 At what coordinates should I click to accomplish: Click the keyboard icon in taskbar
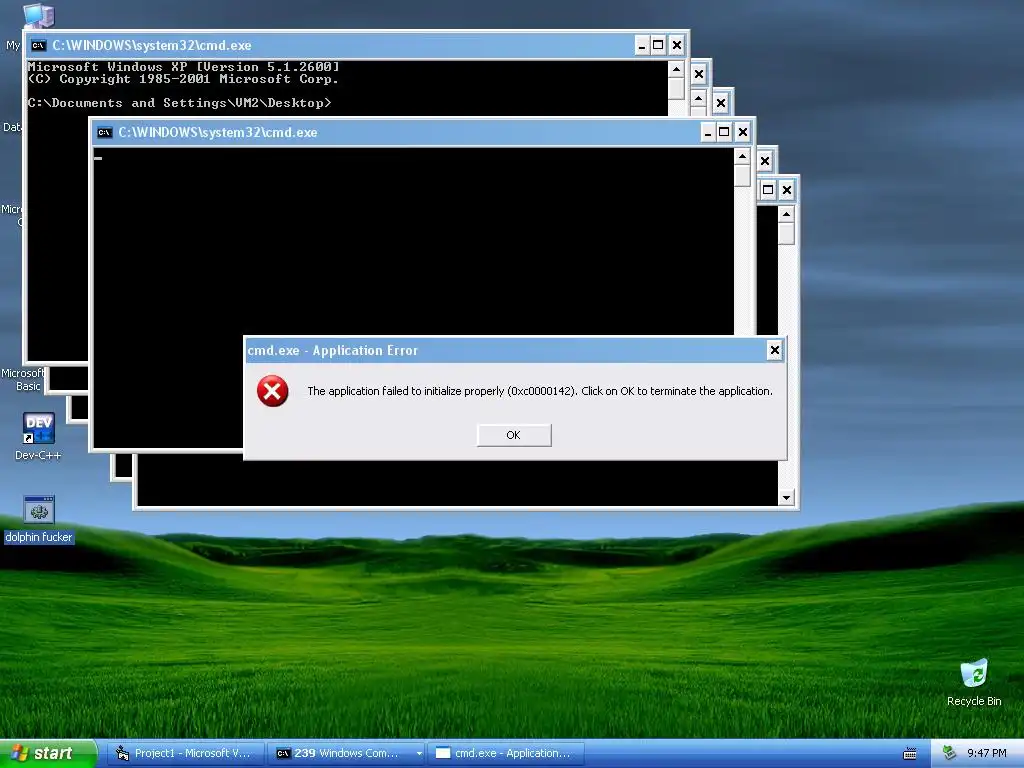pos(910,754)
